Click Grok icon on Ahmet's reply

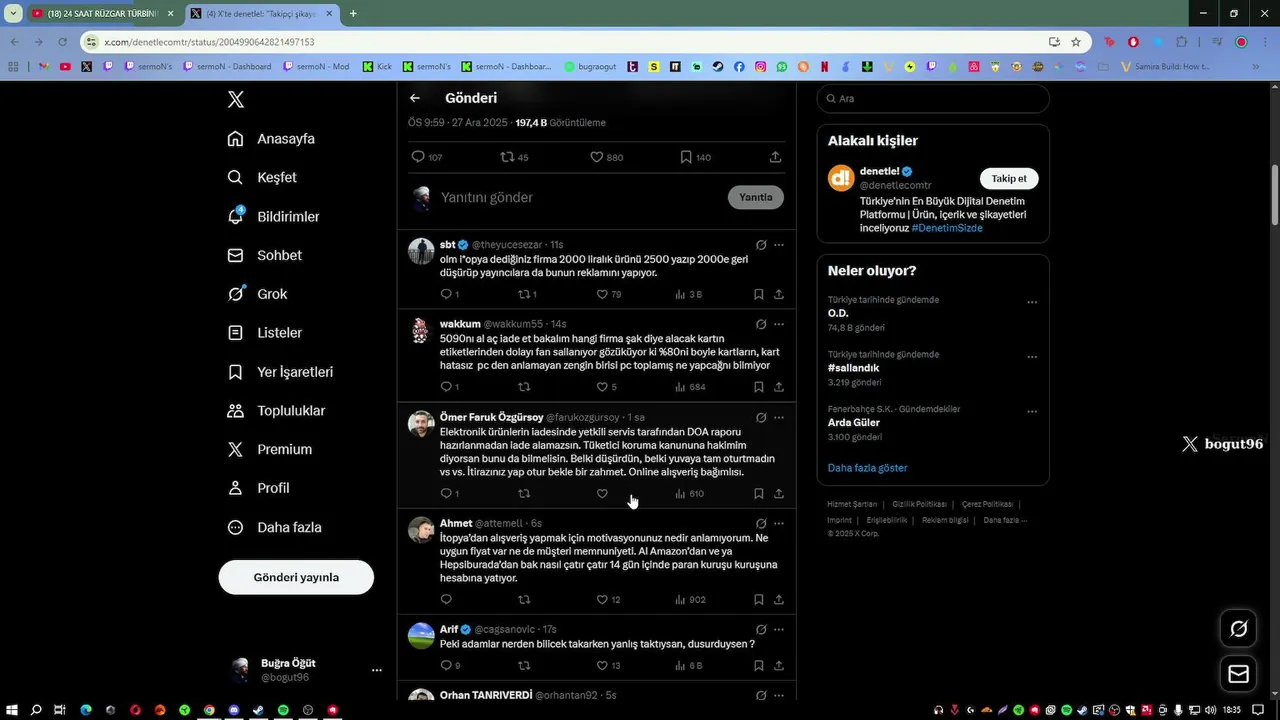[761, 523]
